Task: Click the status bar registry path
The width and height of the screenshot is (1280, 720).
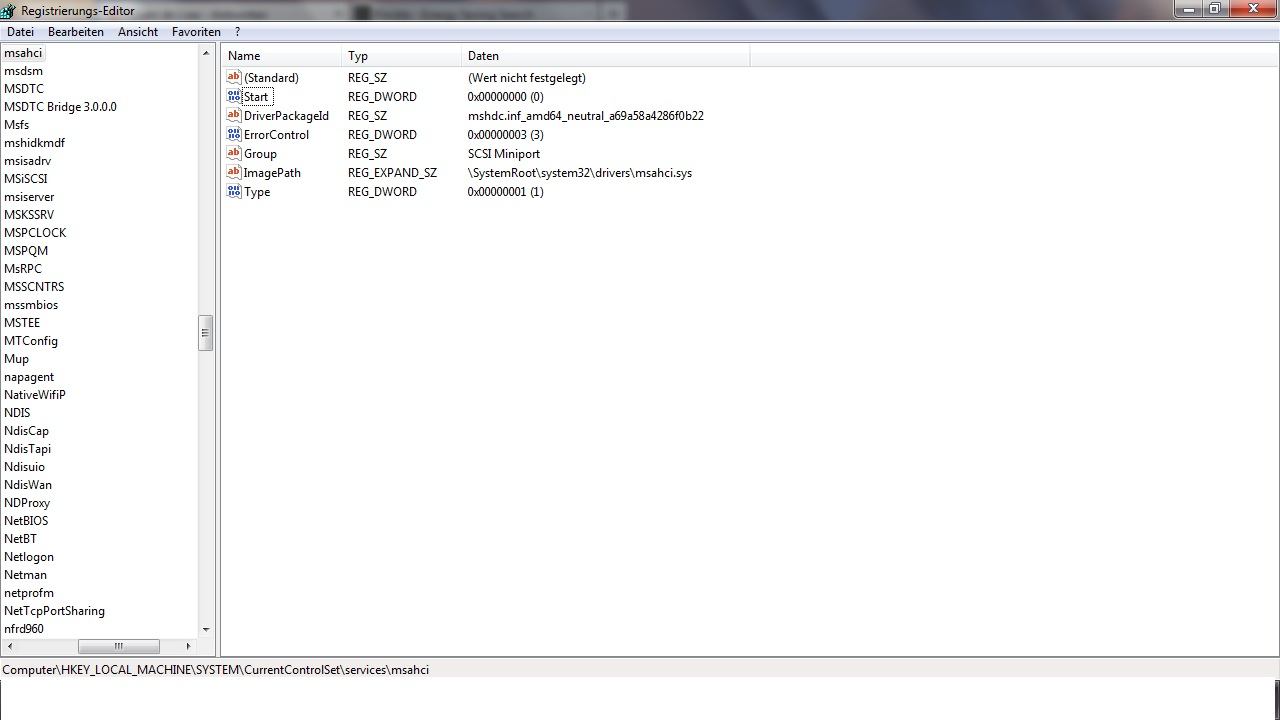Action: (x=216, y=669)
